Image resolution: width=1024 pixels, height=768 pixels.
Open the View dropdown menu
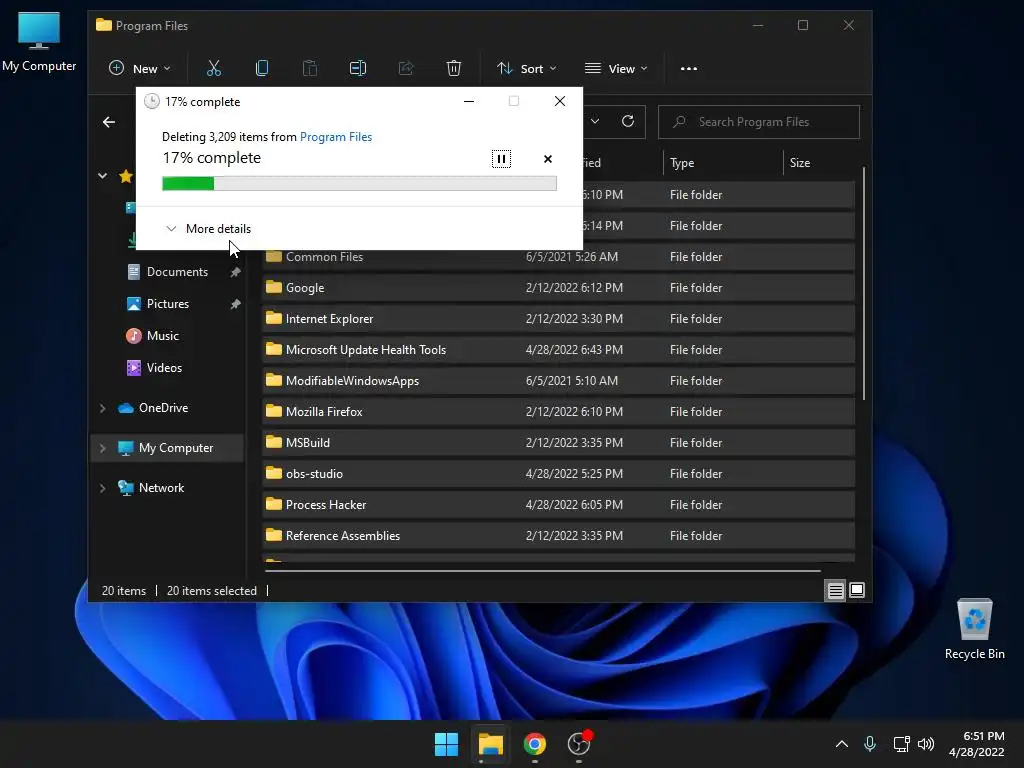pos(616,69)
